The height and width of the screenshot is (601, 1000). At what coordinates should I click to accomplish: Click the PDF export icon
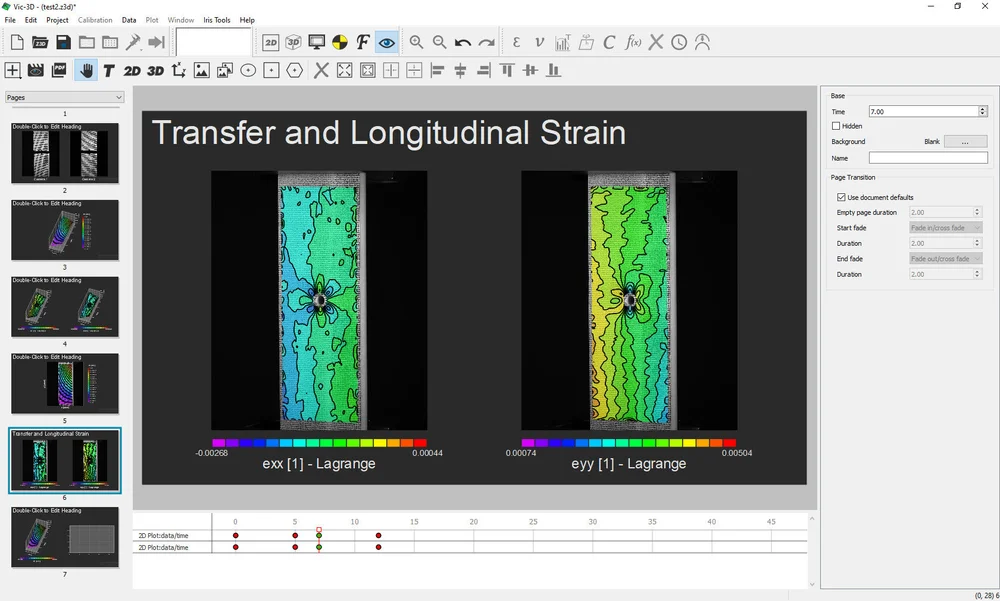[x=60, y=70]
